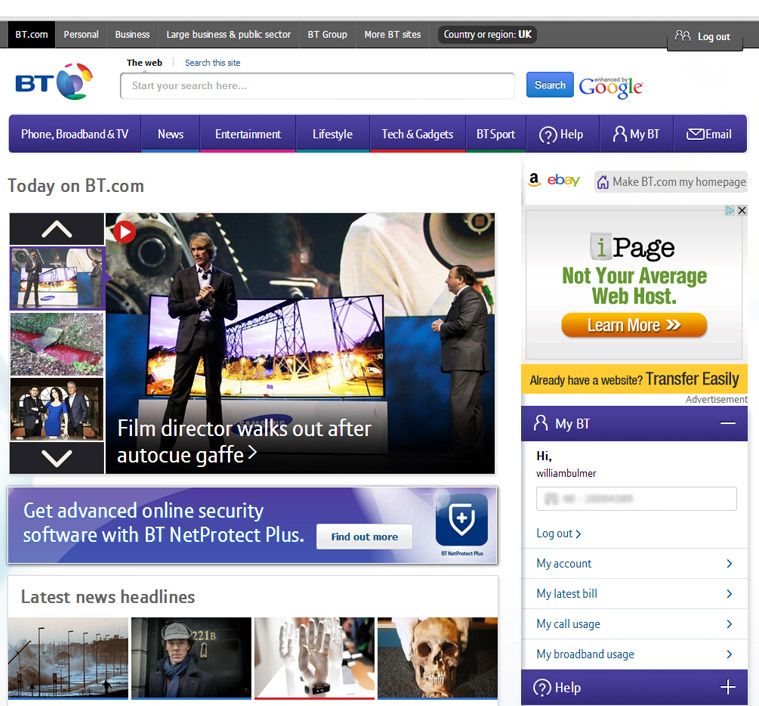Select the Sherlock news thumbnail
The image size is (759, 706).
(x=191, y=658)
